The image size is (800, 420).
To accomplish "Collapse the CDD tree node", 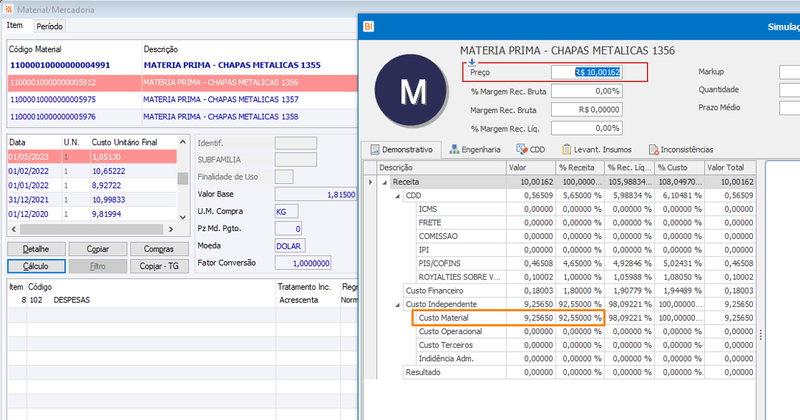I will point(398,196).
